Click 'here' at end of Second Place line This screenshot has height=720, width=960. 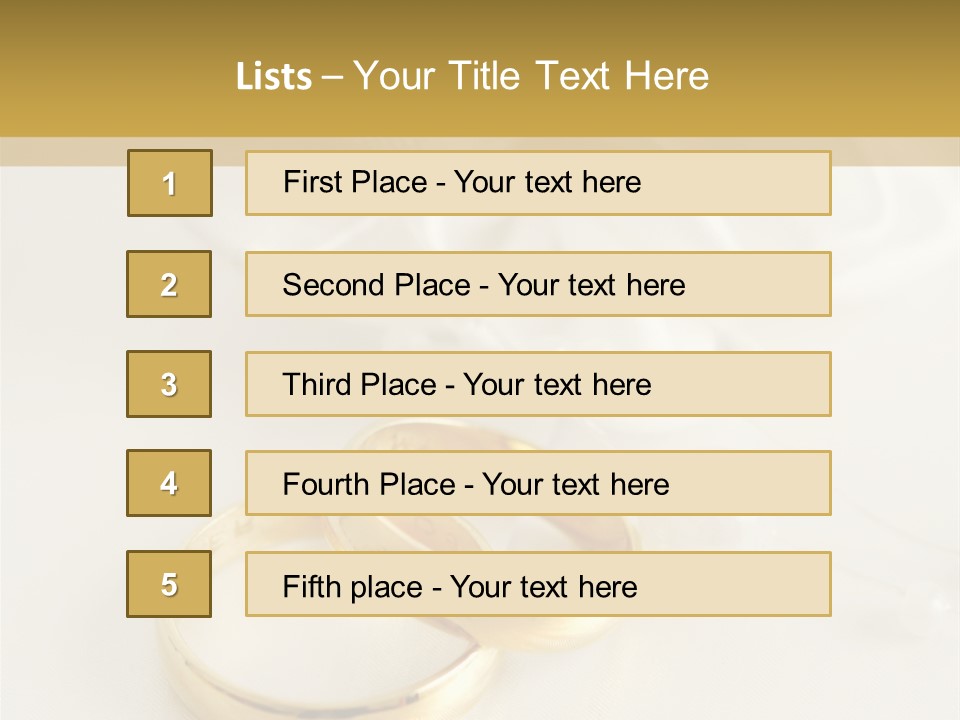[x=655, y=285]
